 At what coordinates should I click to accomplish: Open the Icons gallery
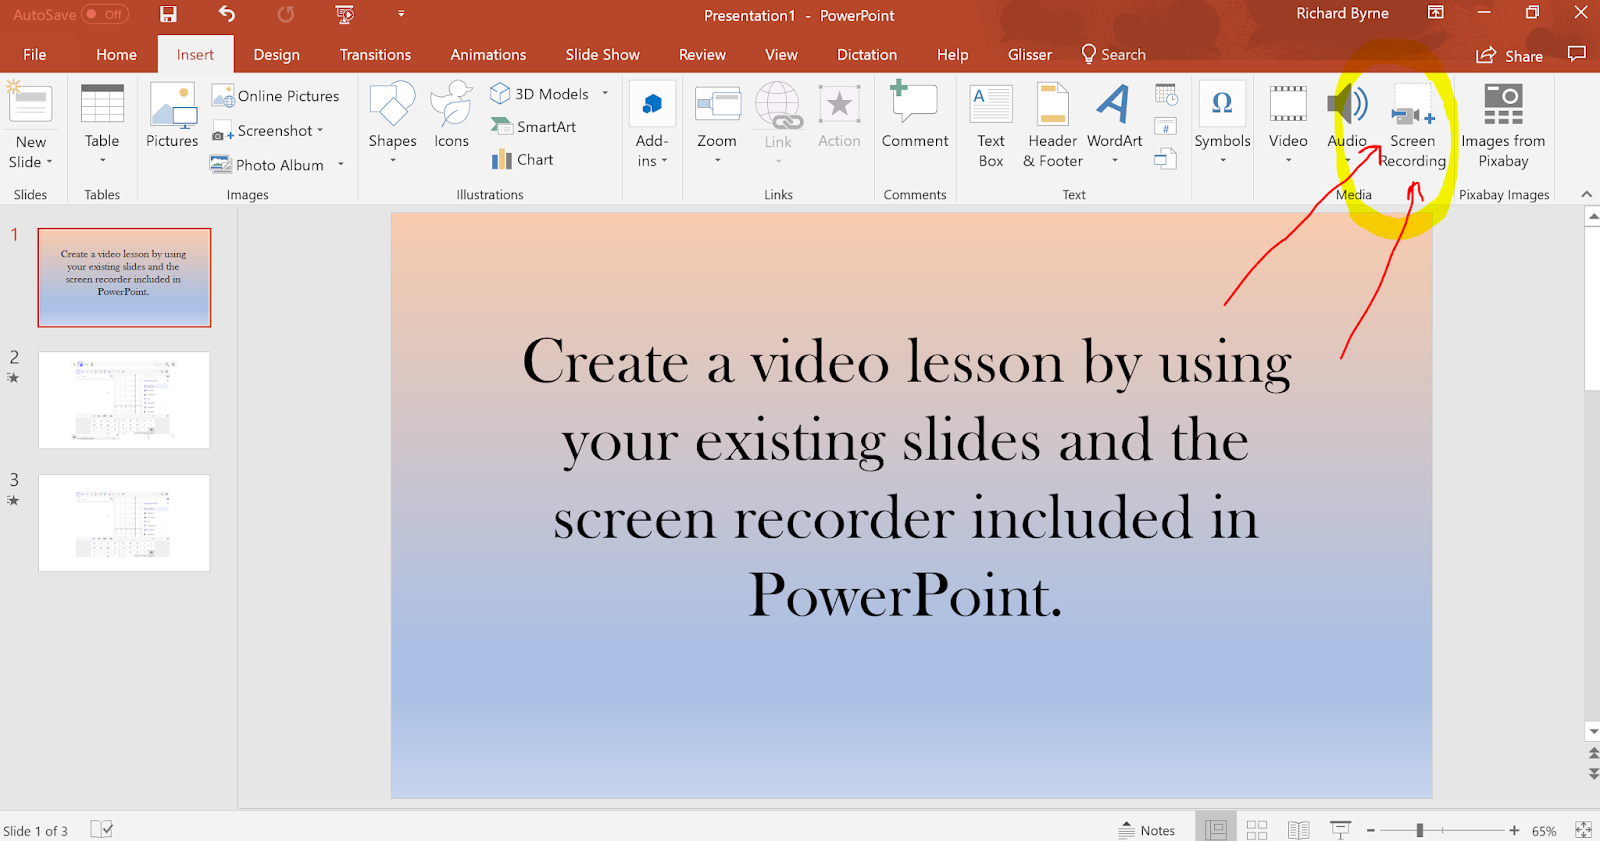[x=451, y=116]
